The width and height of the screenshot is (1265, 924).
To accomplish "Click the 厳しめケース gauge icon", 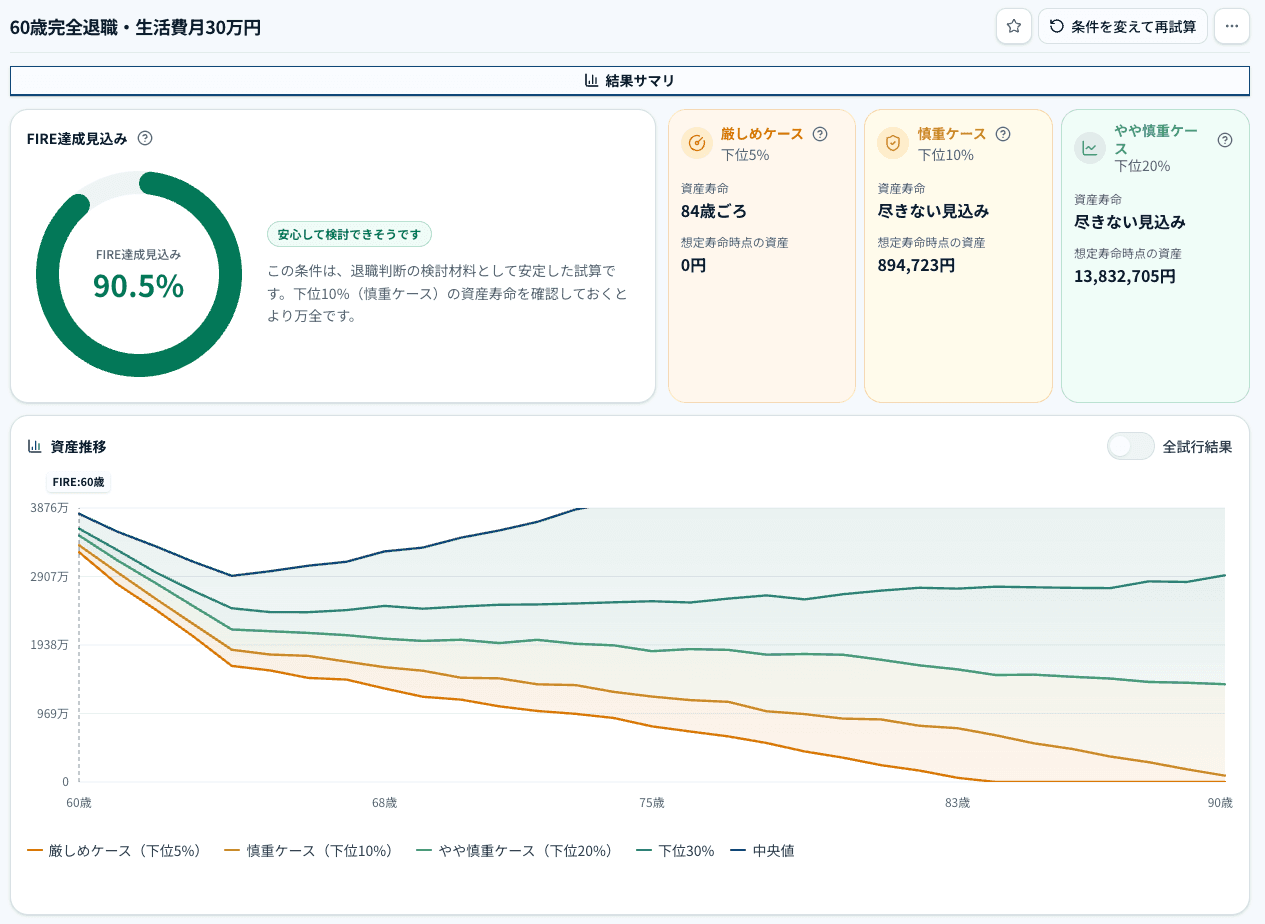I will pyautogui.click(x=697, y=143).
